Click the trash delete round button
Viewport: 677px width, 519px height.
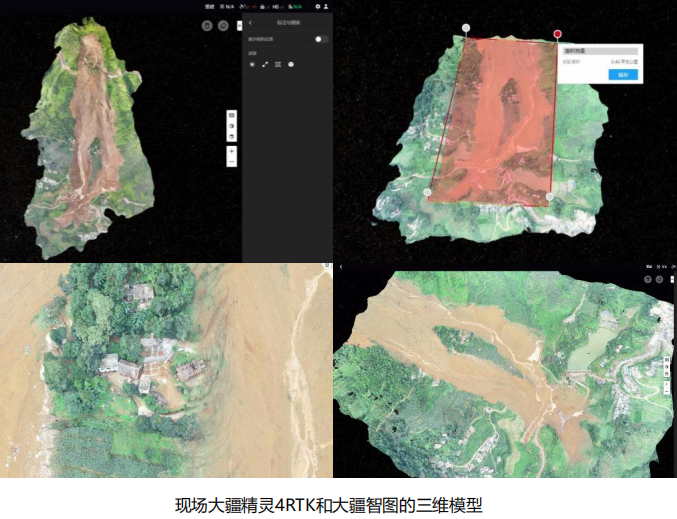207,26
